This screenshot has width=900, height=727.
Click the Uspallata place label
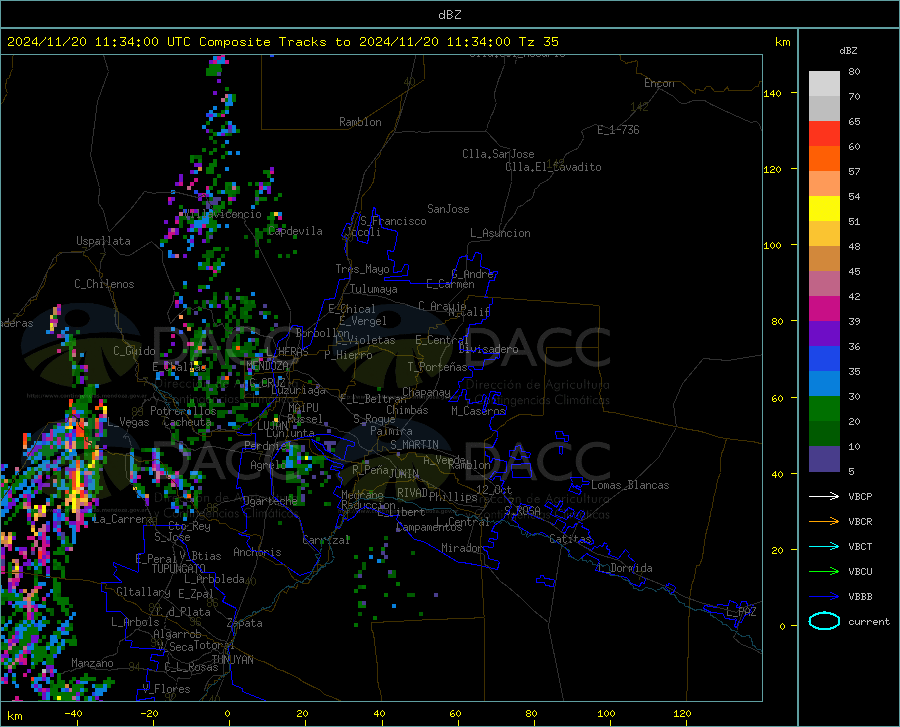tap(103, 241)
